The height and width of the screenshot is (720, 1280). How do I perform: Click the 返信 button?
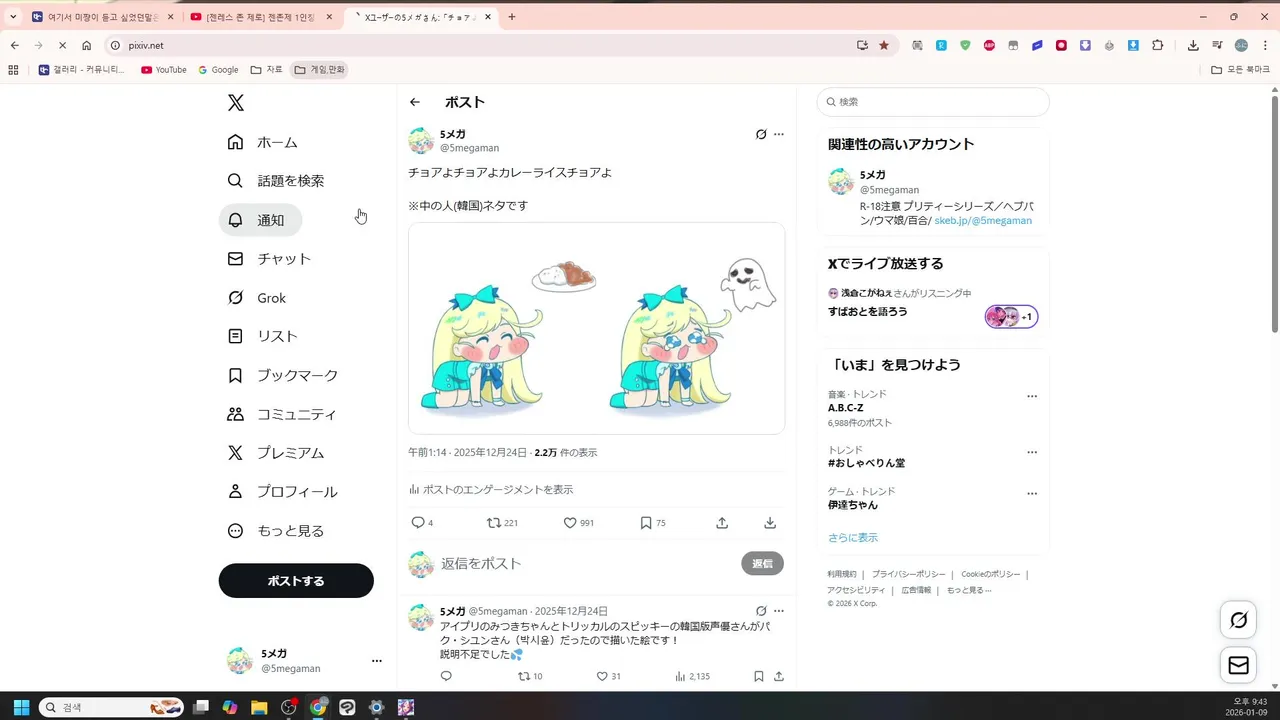(x=762, y=564)
